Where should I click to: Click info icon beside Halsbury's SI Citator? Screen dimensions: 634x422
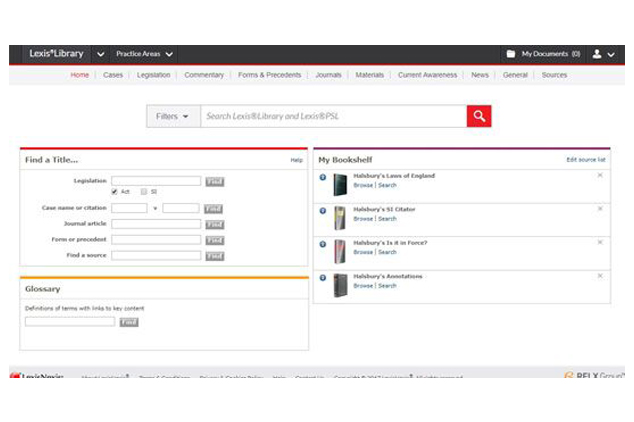coord(323,211)
